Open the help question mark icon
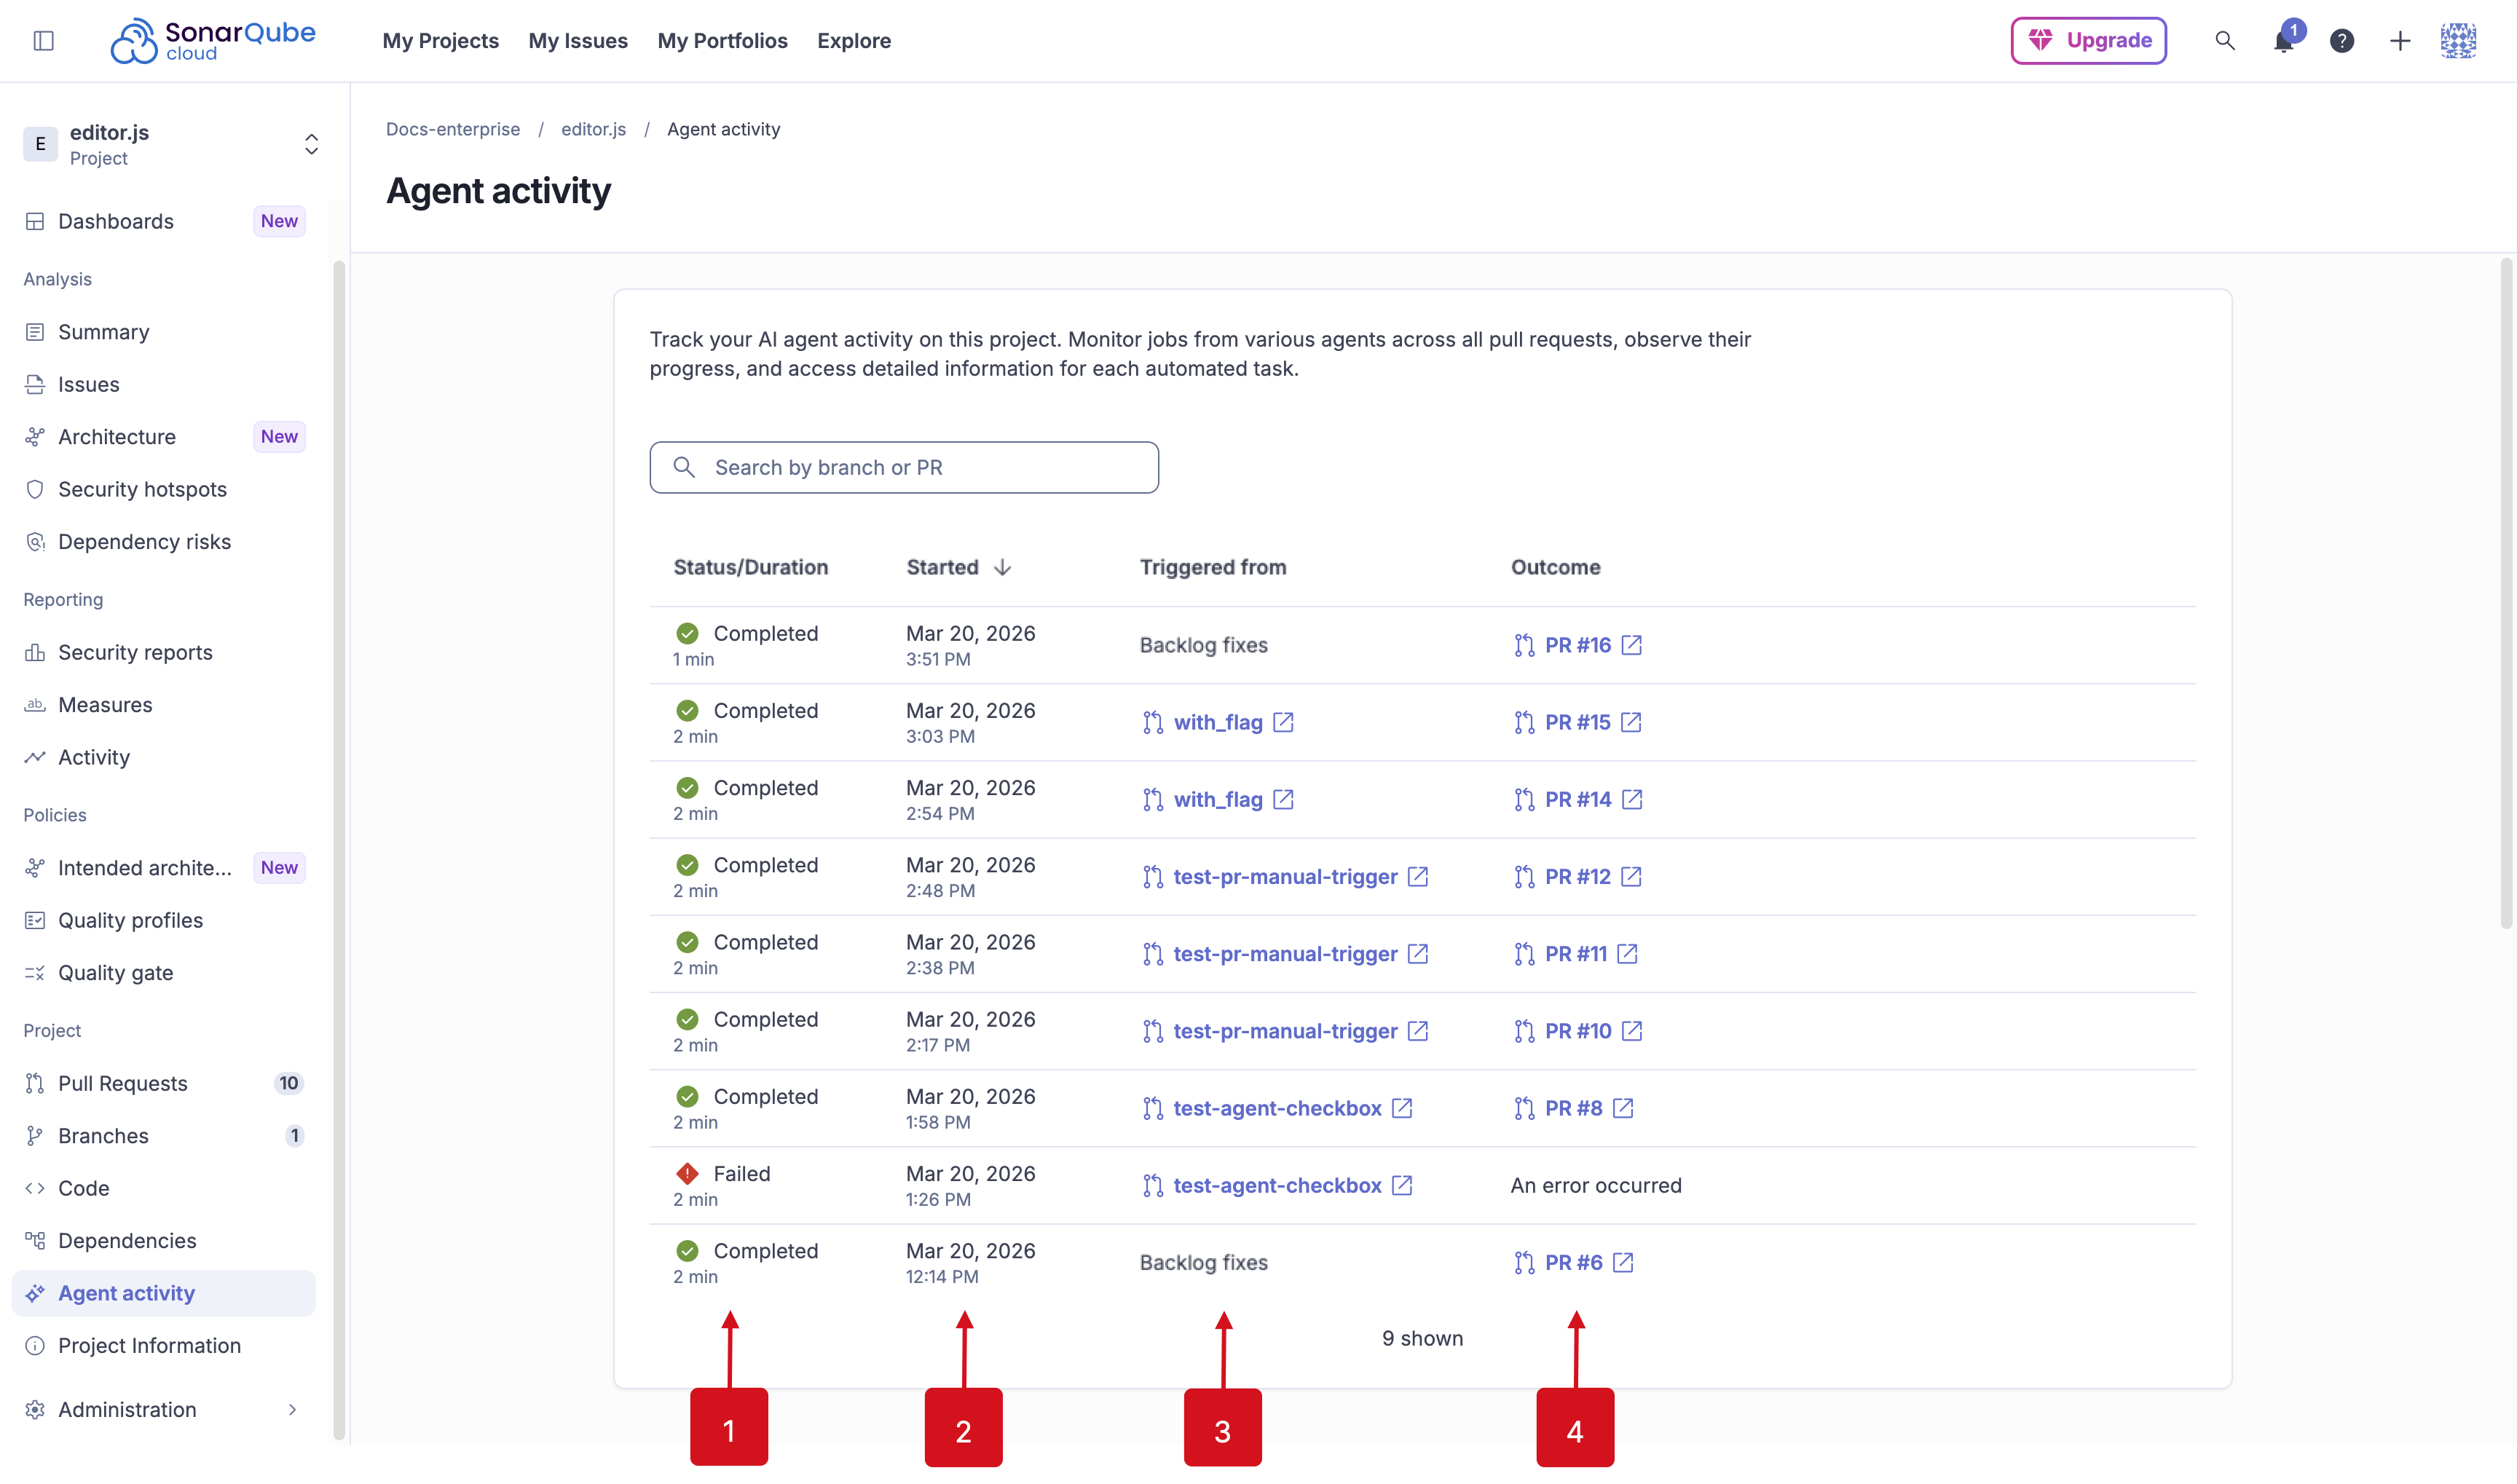This screenshot has width=2517, height=1484. point(2342,41)
